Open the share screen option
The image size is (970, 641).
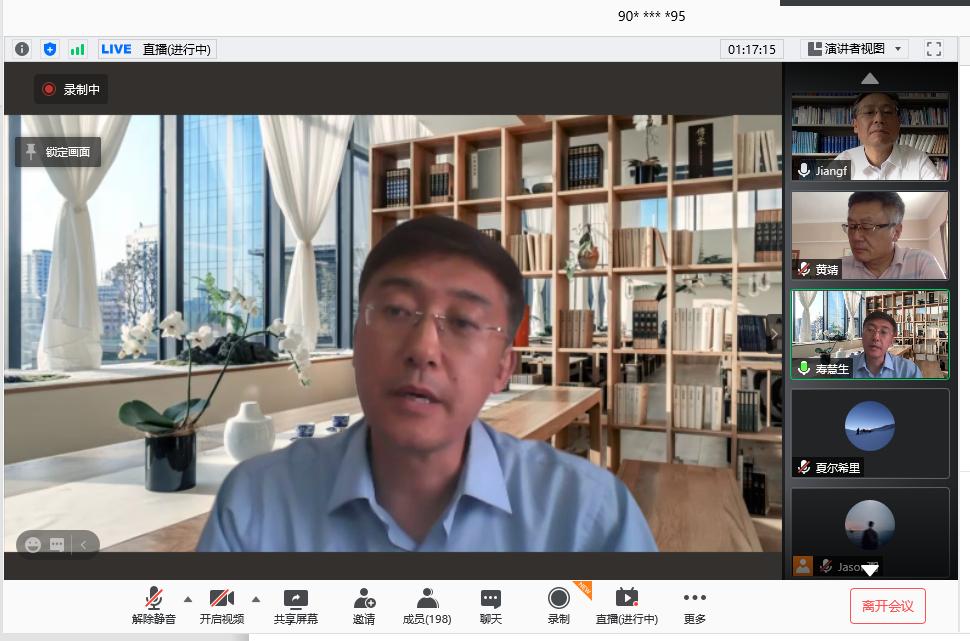296,606
